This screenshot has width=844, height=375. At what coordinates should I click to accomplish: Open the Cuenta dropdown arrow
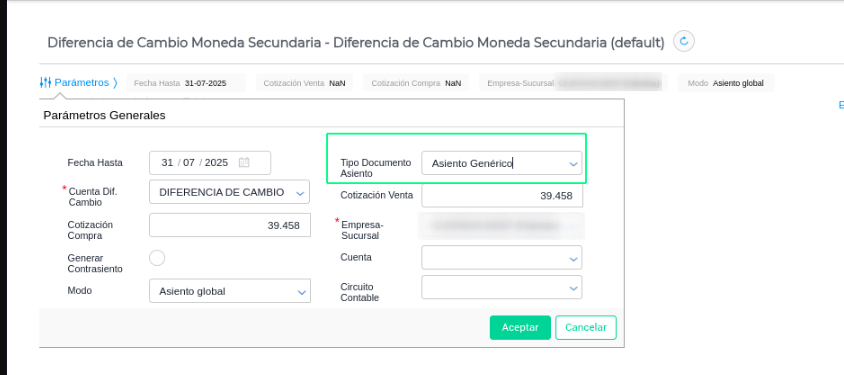(573, 259)
